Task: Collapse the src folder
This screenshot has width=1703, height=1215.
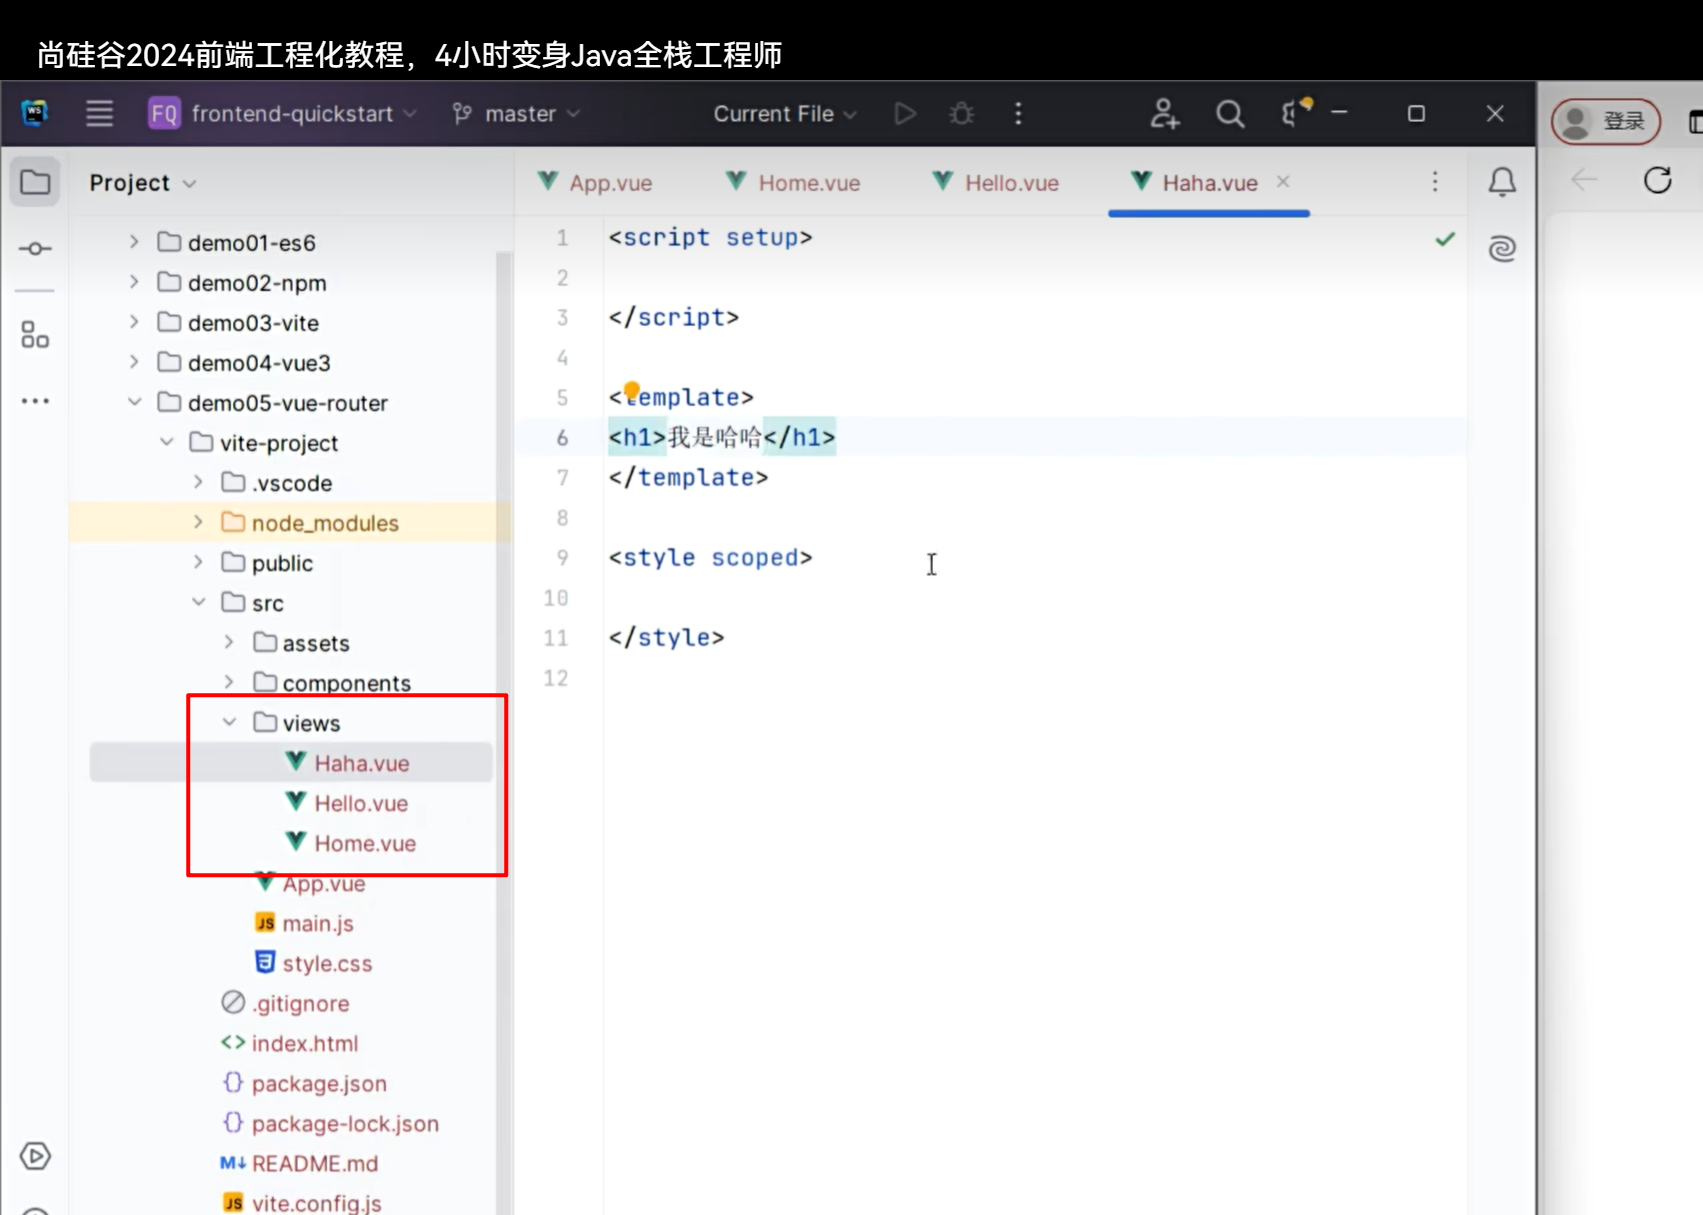Action: (x=198, y=602)
